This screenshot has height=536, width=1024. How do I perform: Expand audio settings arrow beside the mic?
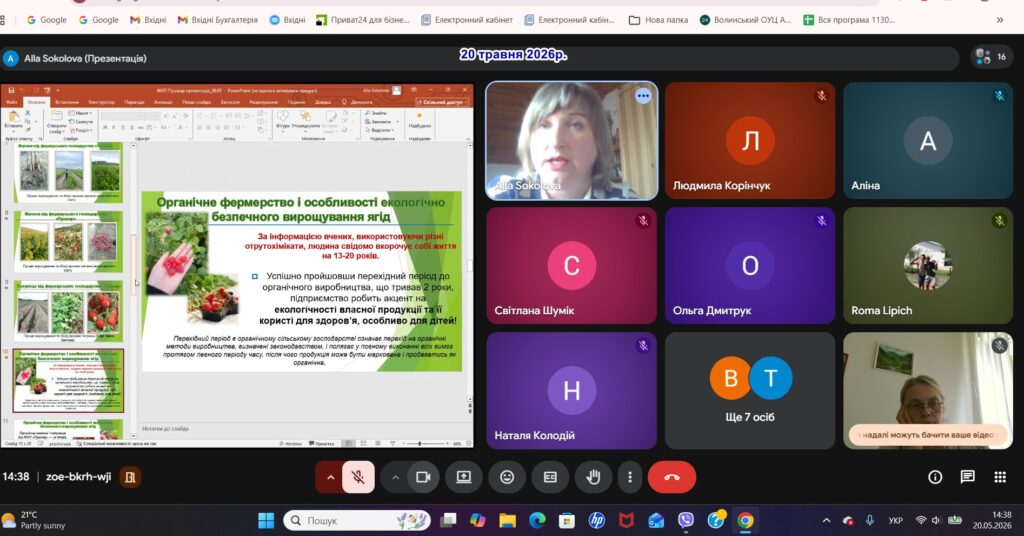pyautogui.click(x=330, y=477)
